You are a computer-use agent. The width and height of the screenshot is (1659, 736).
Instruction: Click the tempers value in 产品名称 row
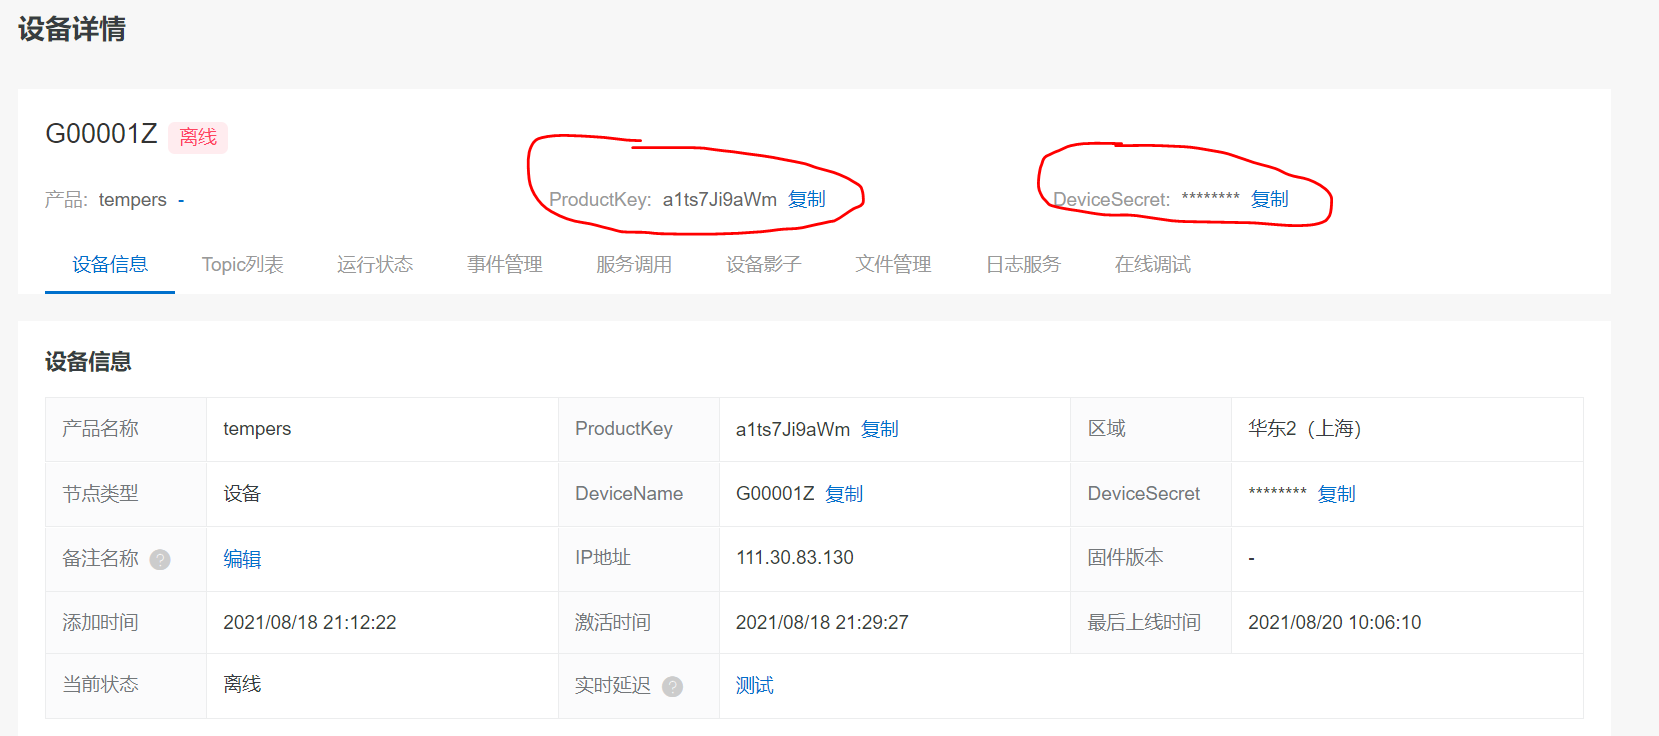click(x=257, y=429)
